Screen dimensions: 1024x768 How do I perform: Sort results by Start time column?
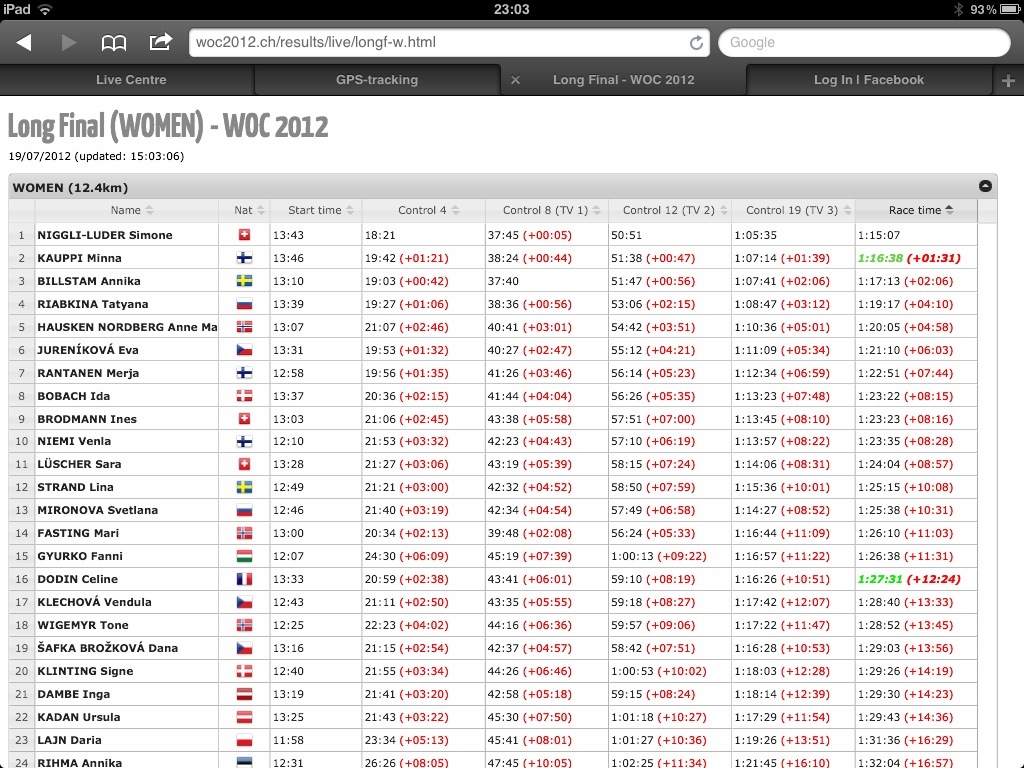pos(315,210)
